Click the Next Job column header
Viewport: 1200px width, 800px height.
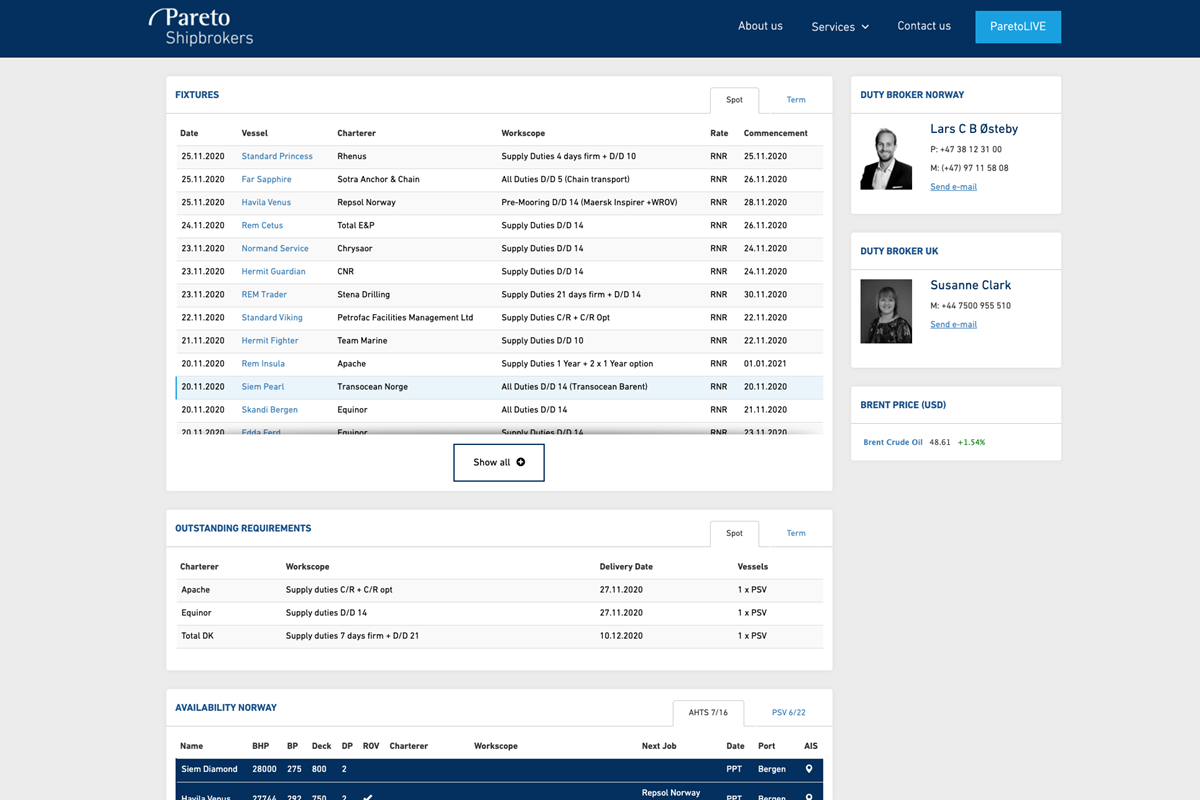tap(659, 746)
